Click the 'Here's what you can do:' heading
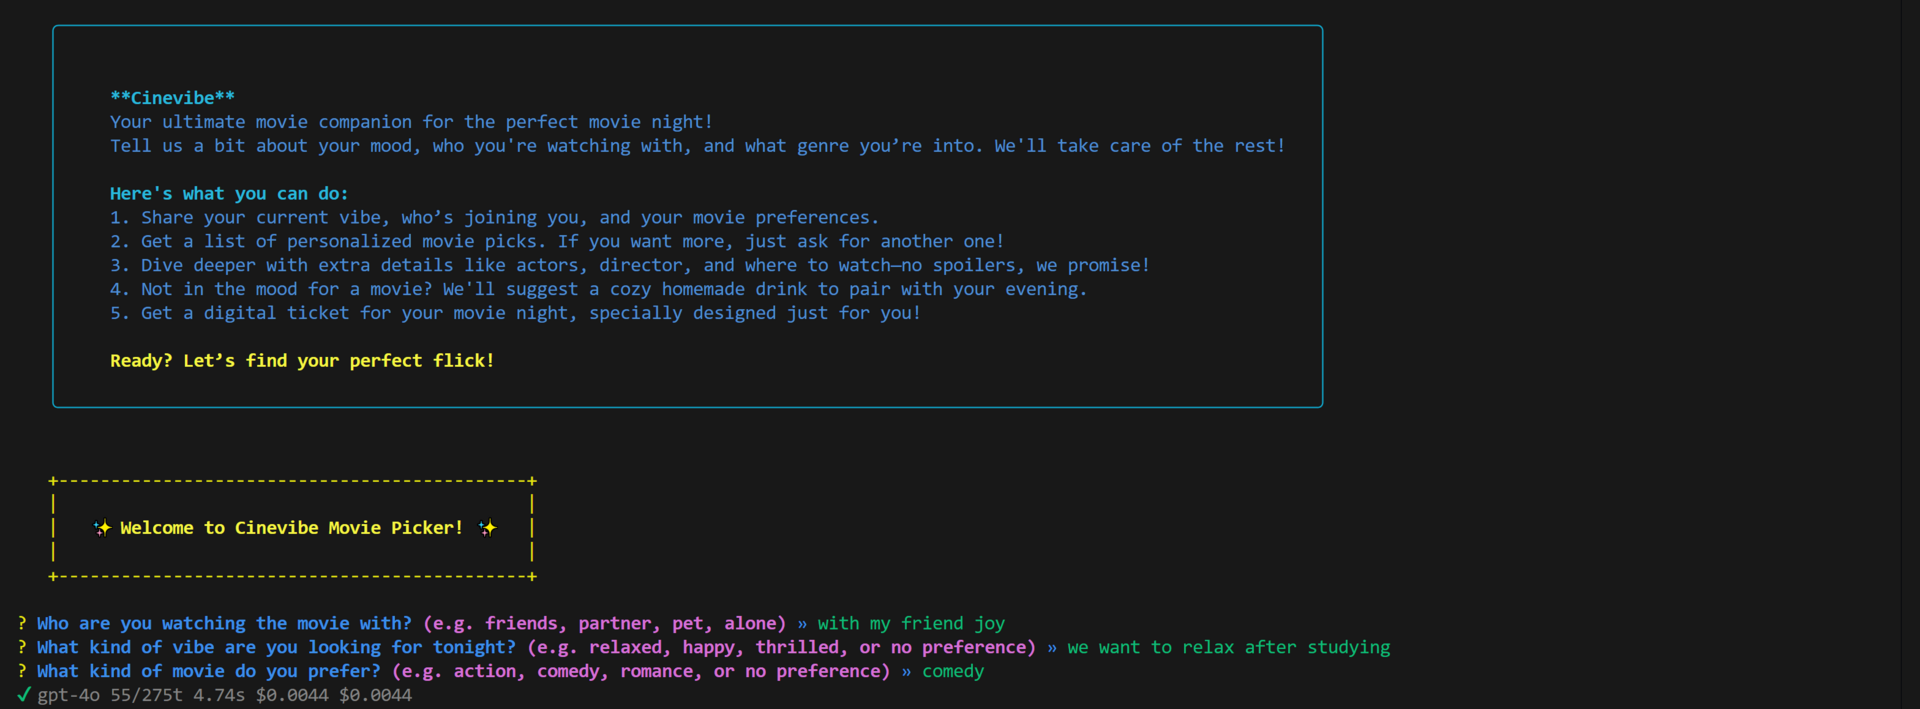The image size is (1920, 709). coord(229,194)
